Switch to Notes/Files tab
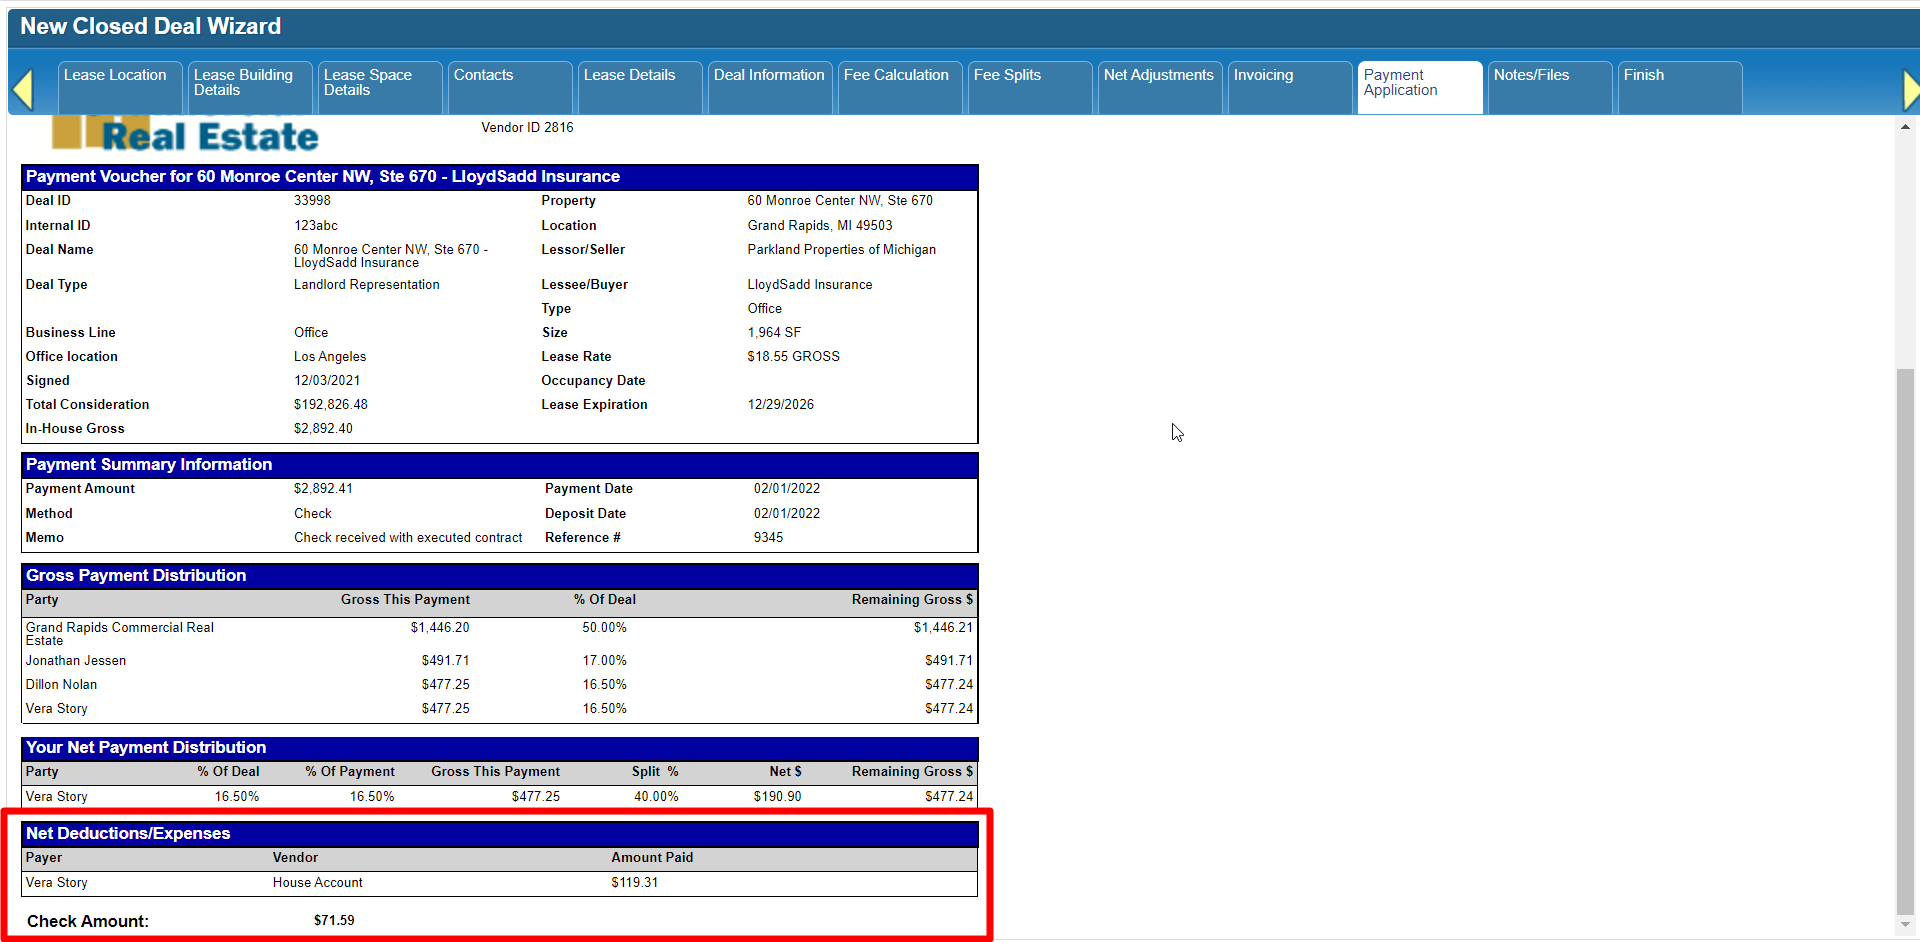 (1549, 86)
